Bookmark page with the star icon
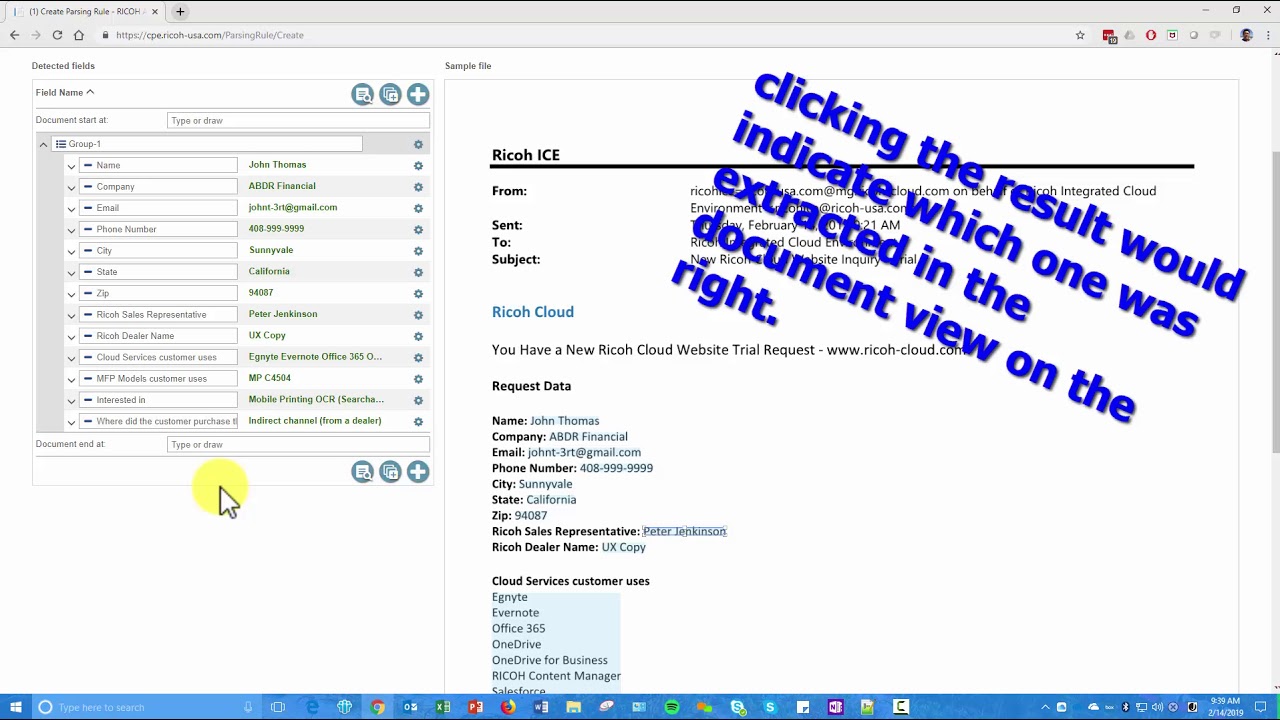1280x720 pixels. click(1080, 35)
